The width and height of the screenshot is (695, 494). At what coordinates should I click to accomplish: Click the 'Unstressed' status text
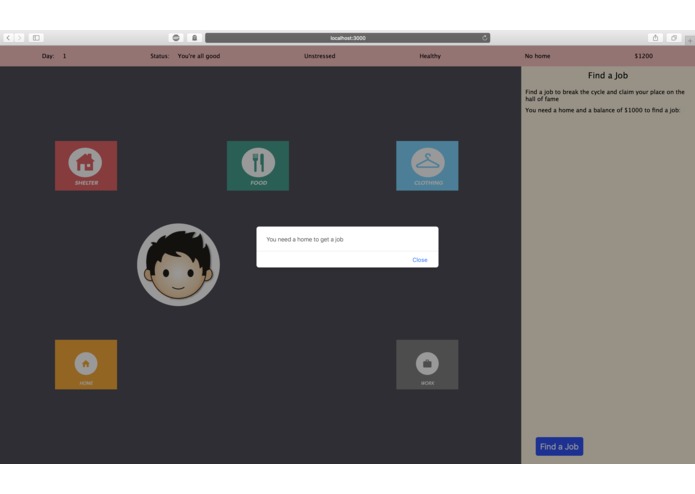pos(320,56)
